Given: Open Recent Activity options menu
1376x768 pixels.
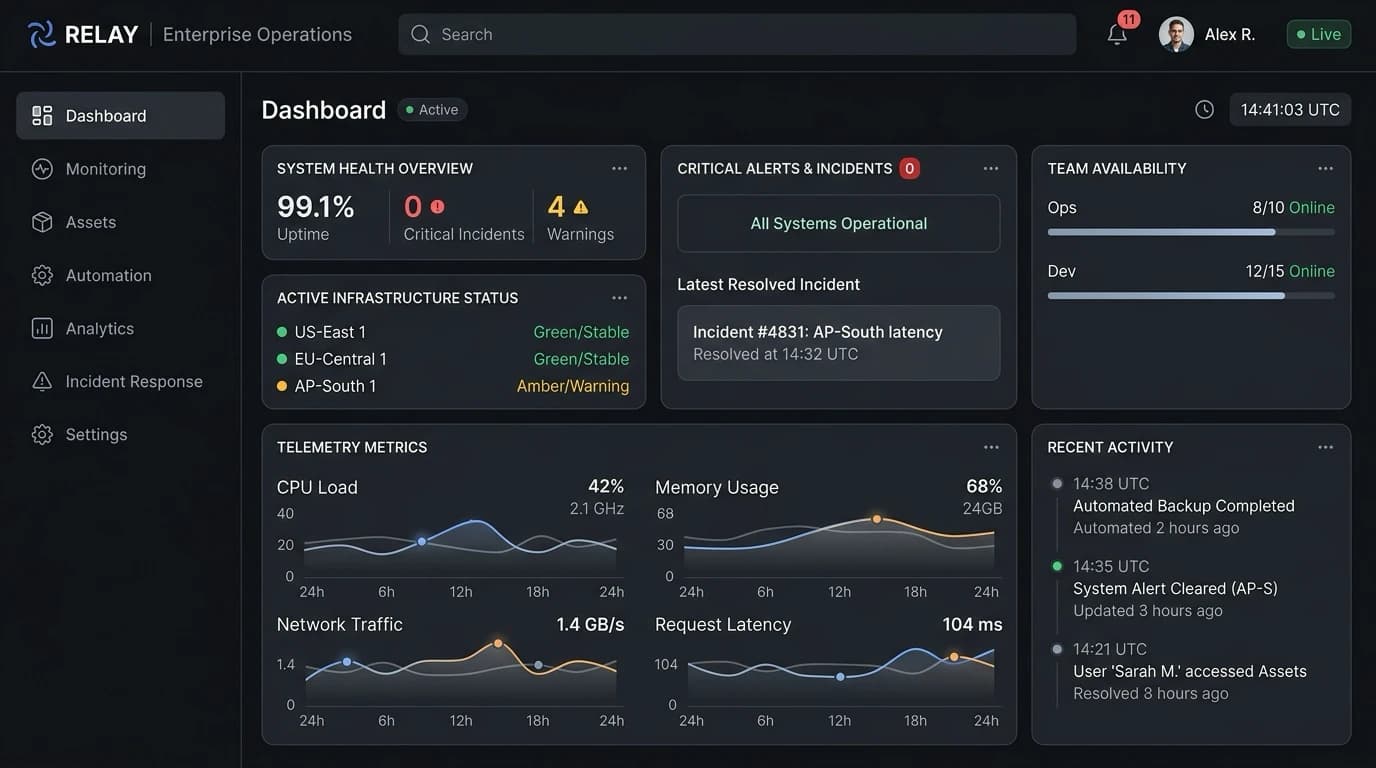Looking at the screenshot, I should (1326, 447).
